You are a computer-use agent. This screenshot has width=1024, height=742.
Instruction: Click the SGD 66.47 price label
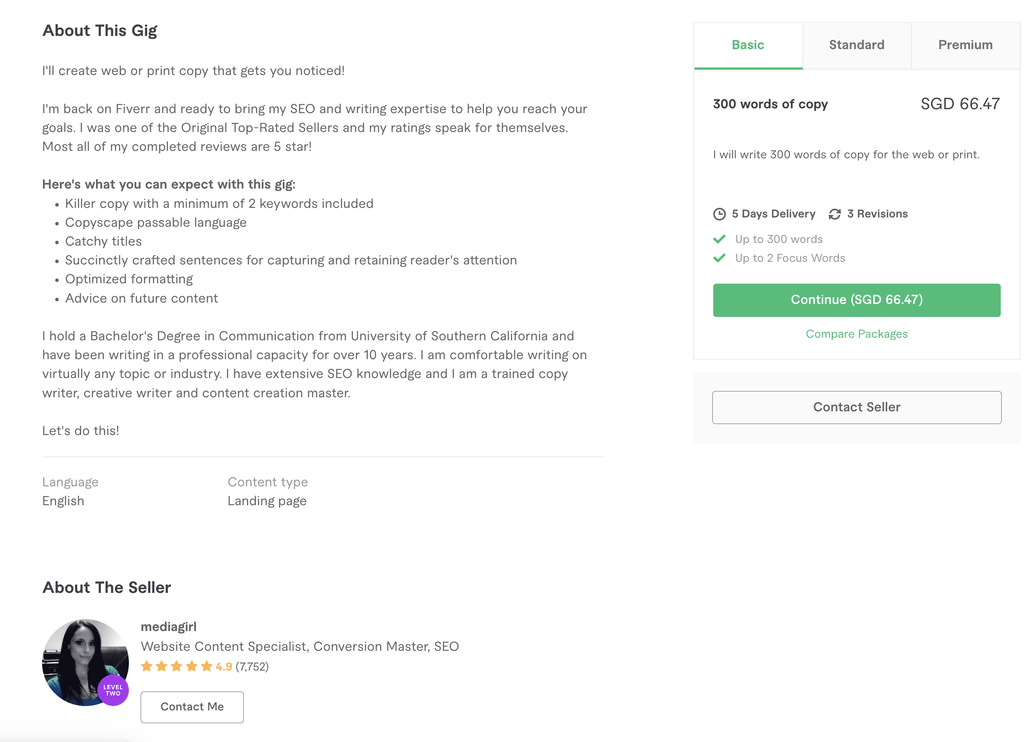tap(960, 104)
